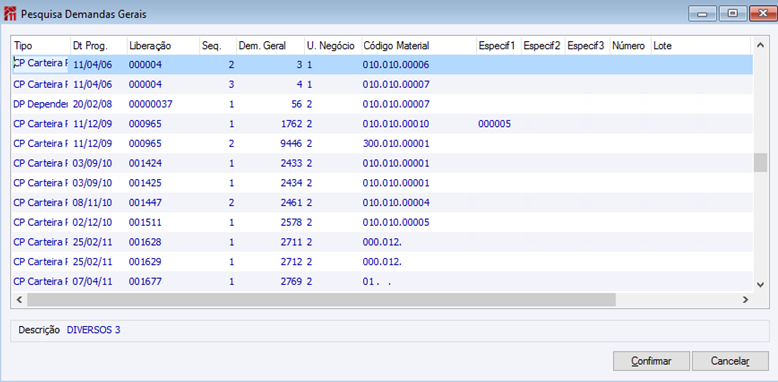The image size is (778, 382).
Task: Click the date 07/04/11
Action: (92, 281)
